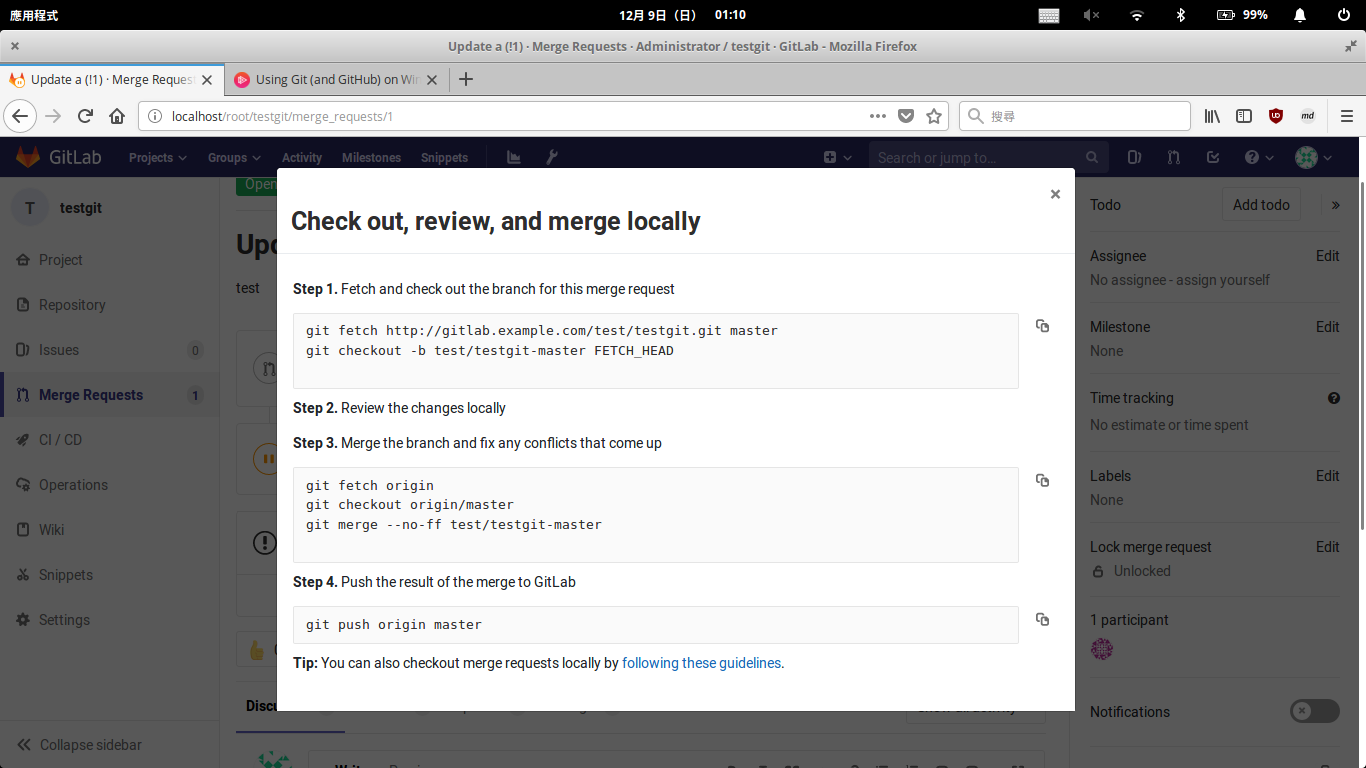Open Merge Requests in sidebar

(x=91, y=395)
